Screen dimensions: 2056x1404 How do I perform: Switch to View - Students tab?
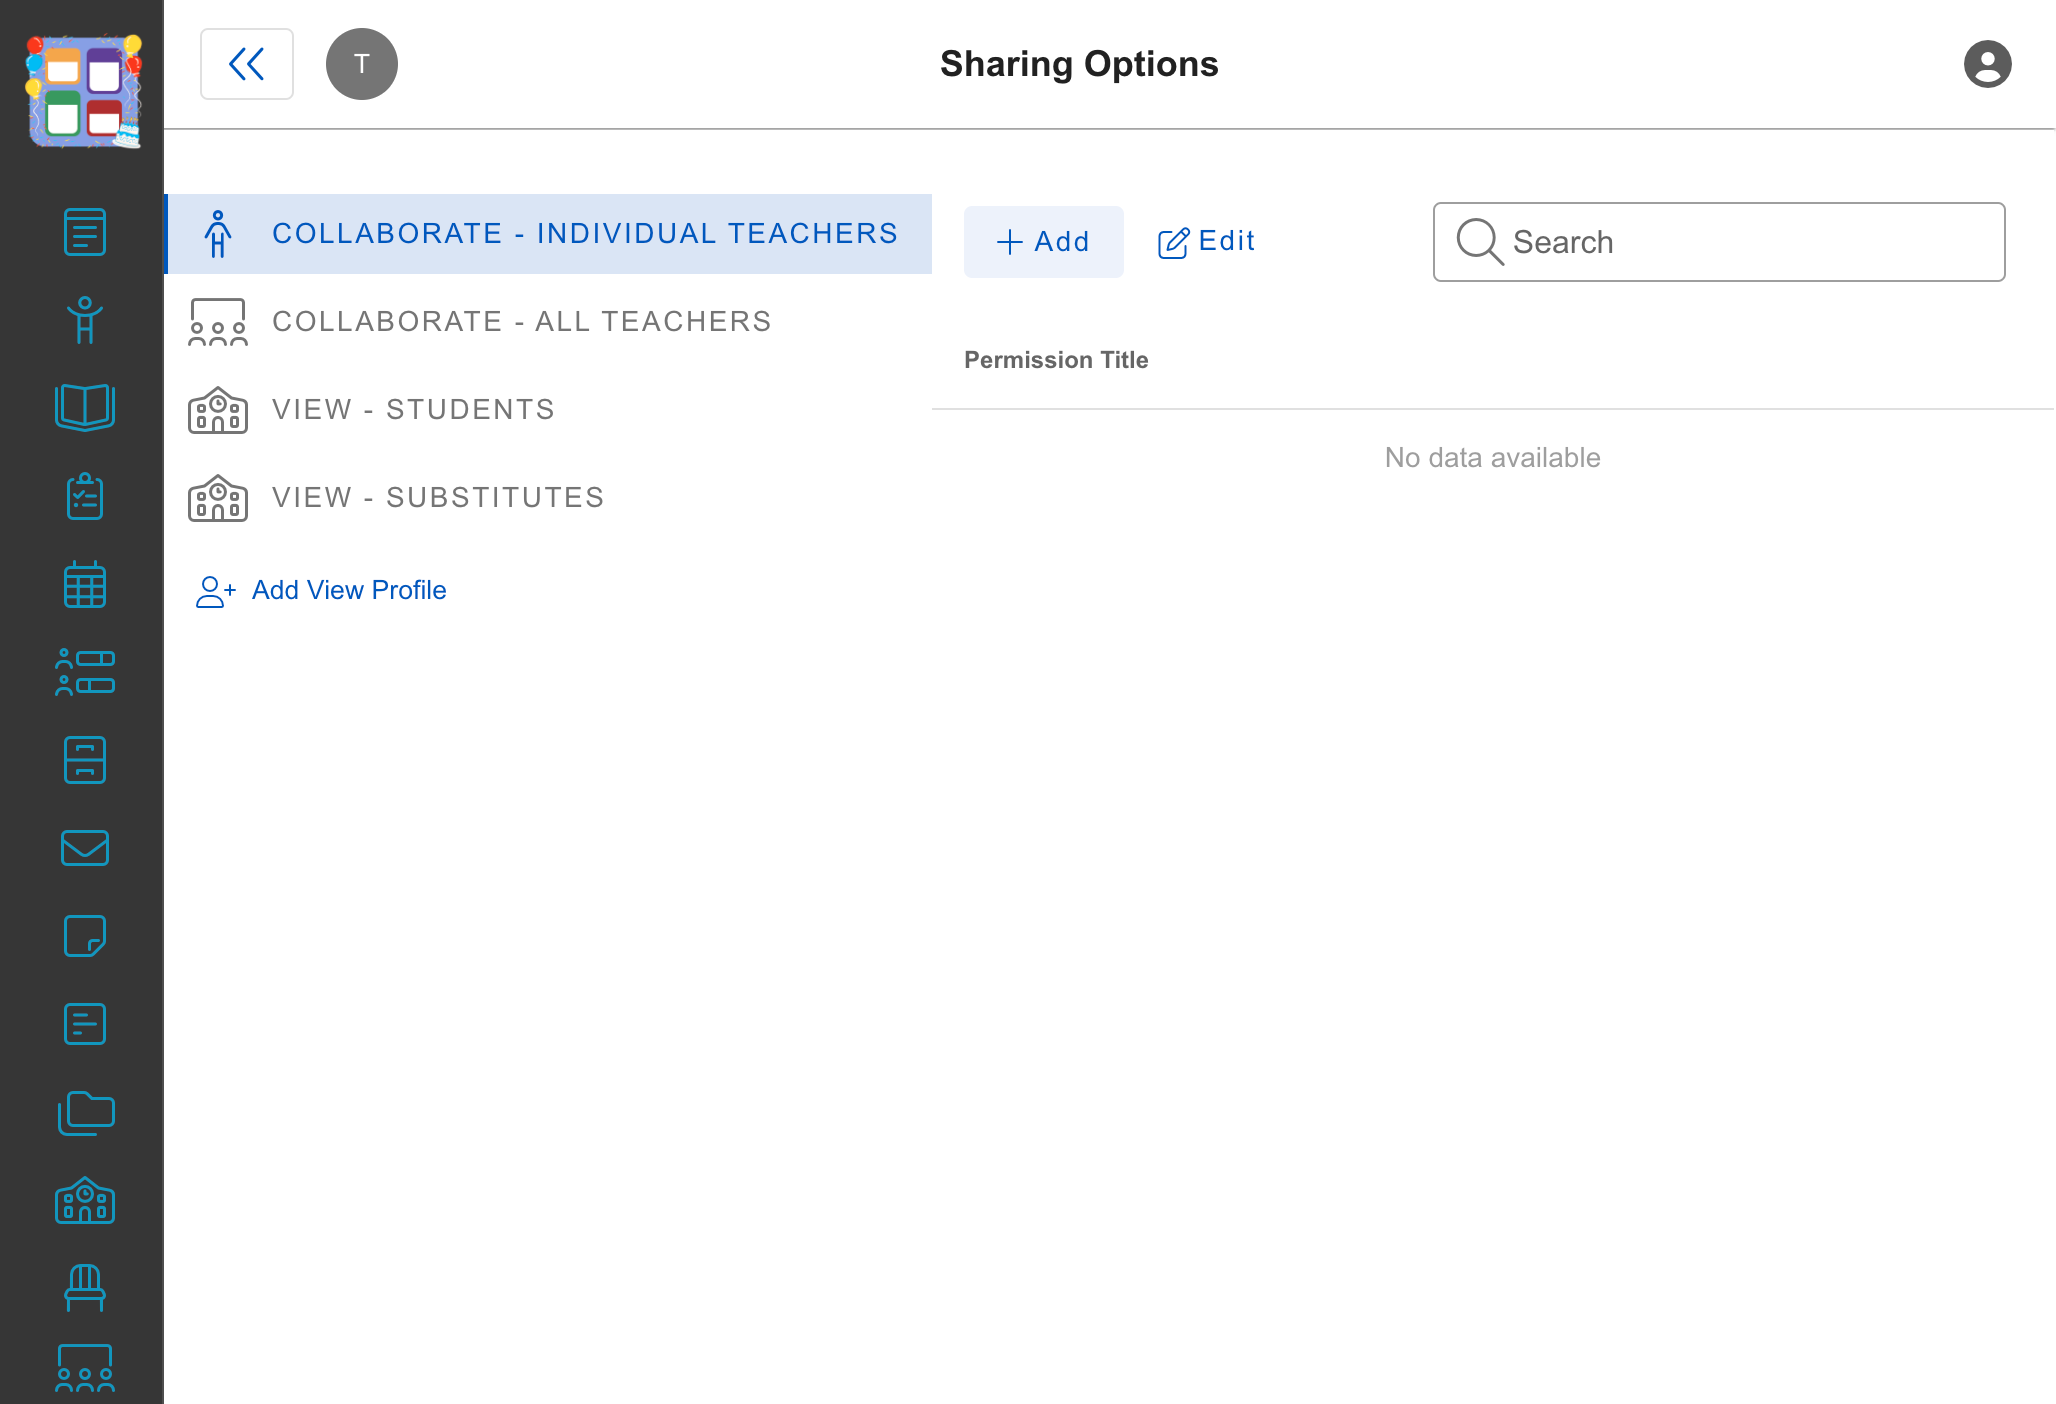point(548,410)
